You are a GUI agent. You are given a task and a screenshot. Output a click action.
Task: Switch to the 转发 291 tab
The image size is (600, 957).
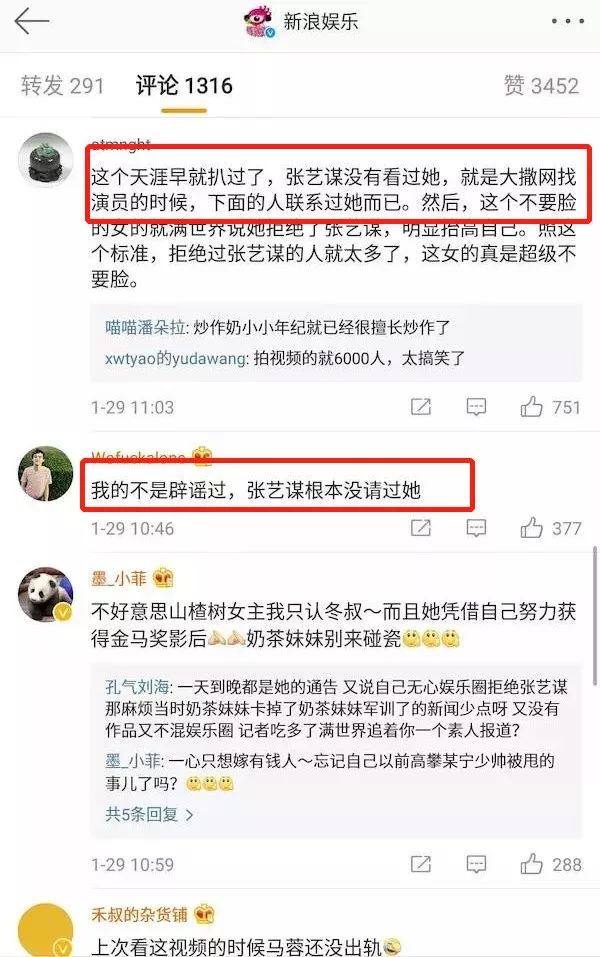(x=62, y=85)
